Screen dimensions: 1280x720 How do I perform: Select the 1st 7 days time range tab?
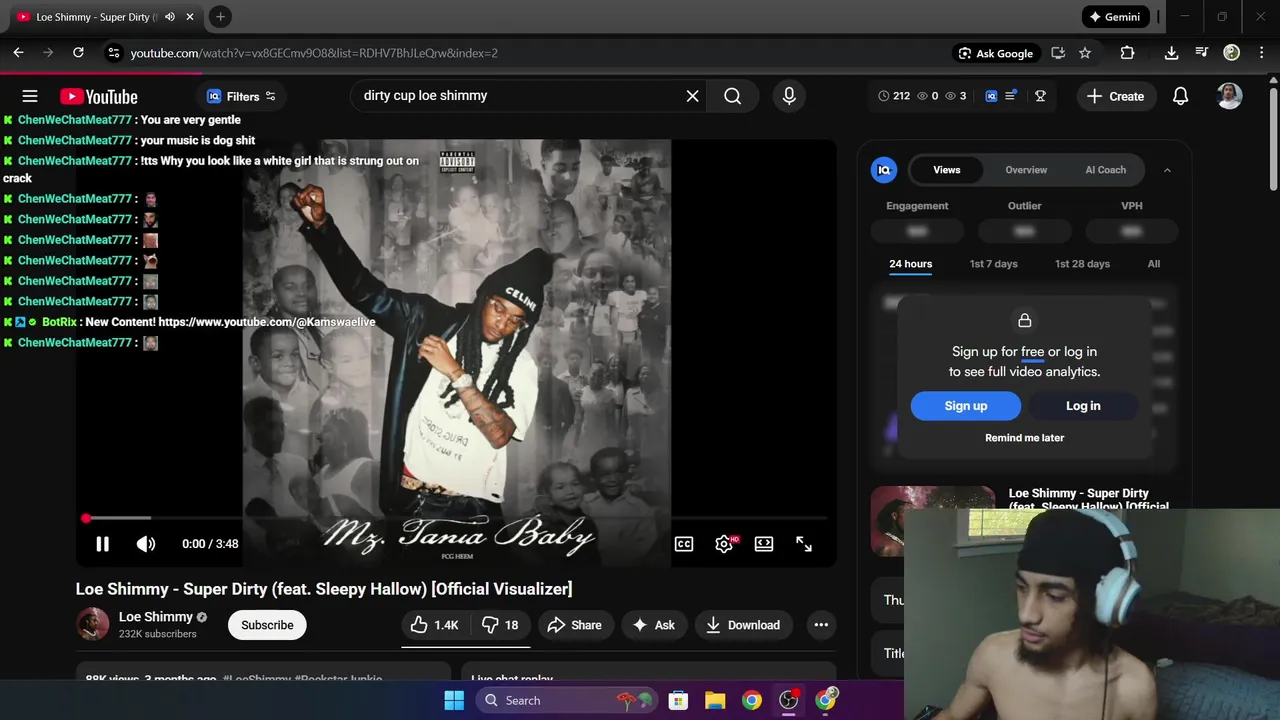[x=993, y=264]
